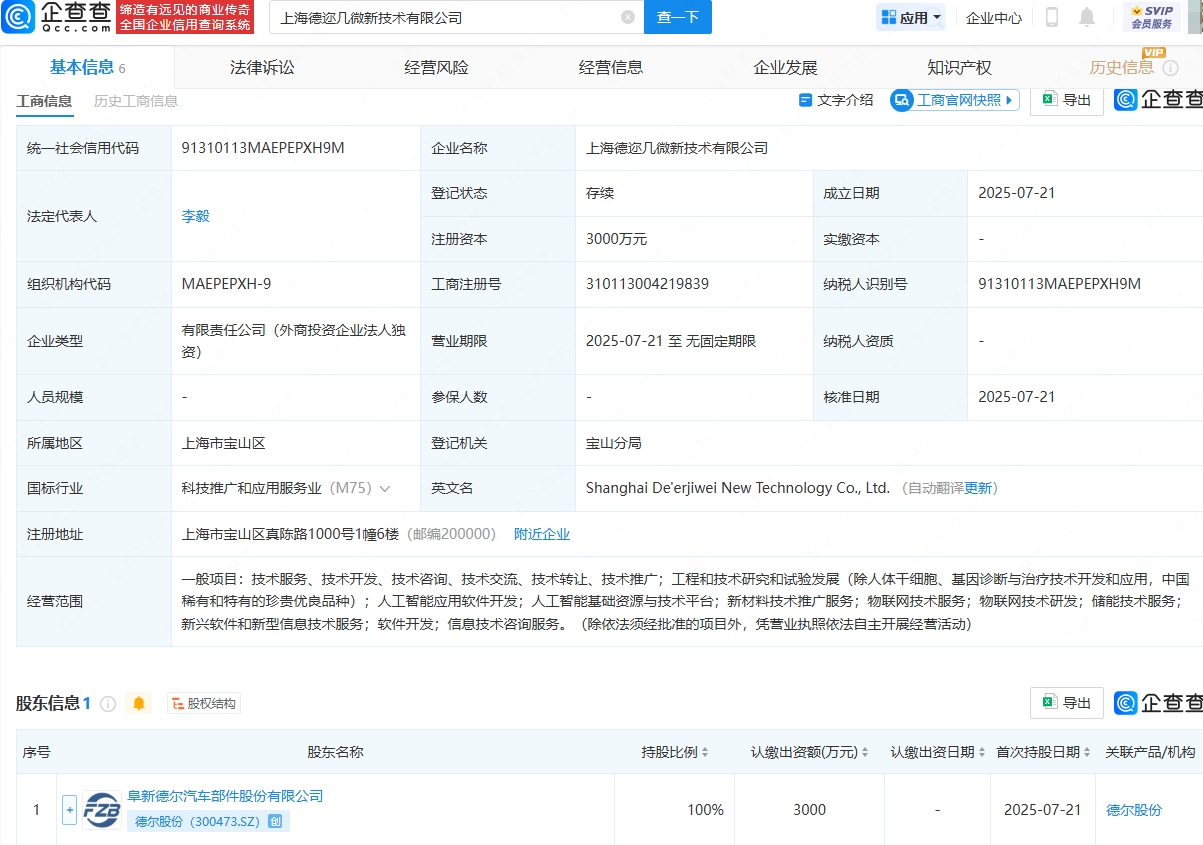This screenshot has width=1203, height=845.
Task: Click the FZB shareholder logo
Action: [x=102, y=809]
